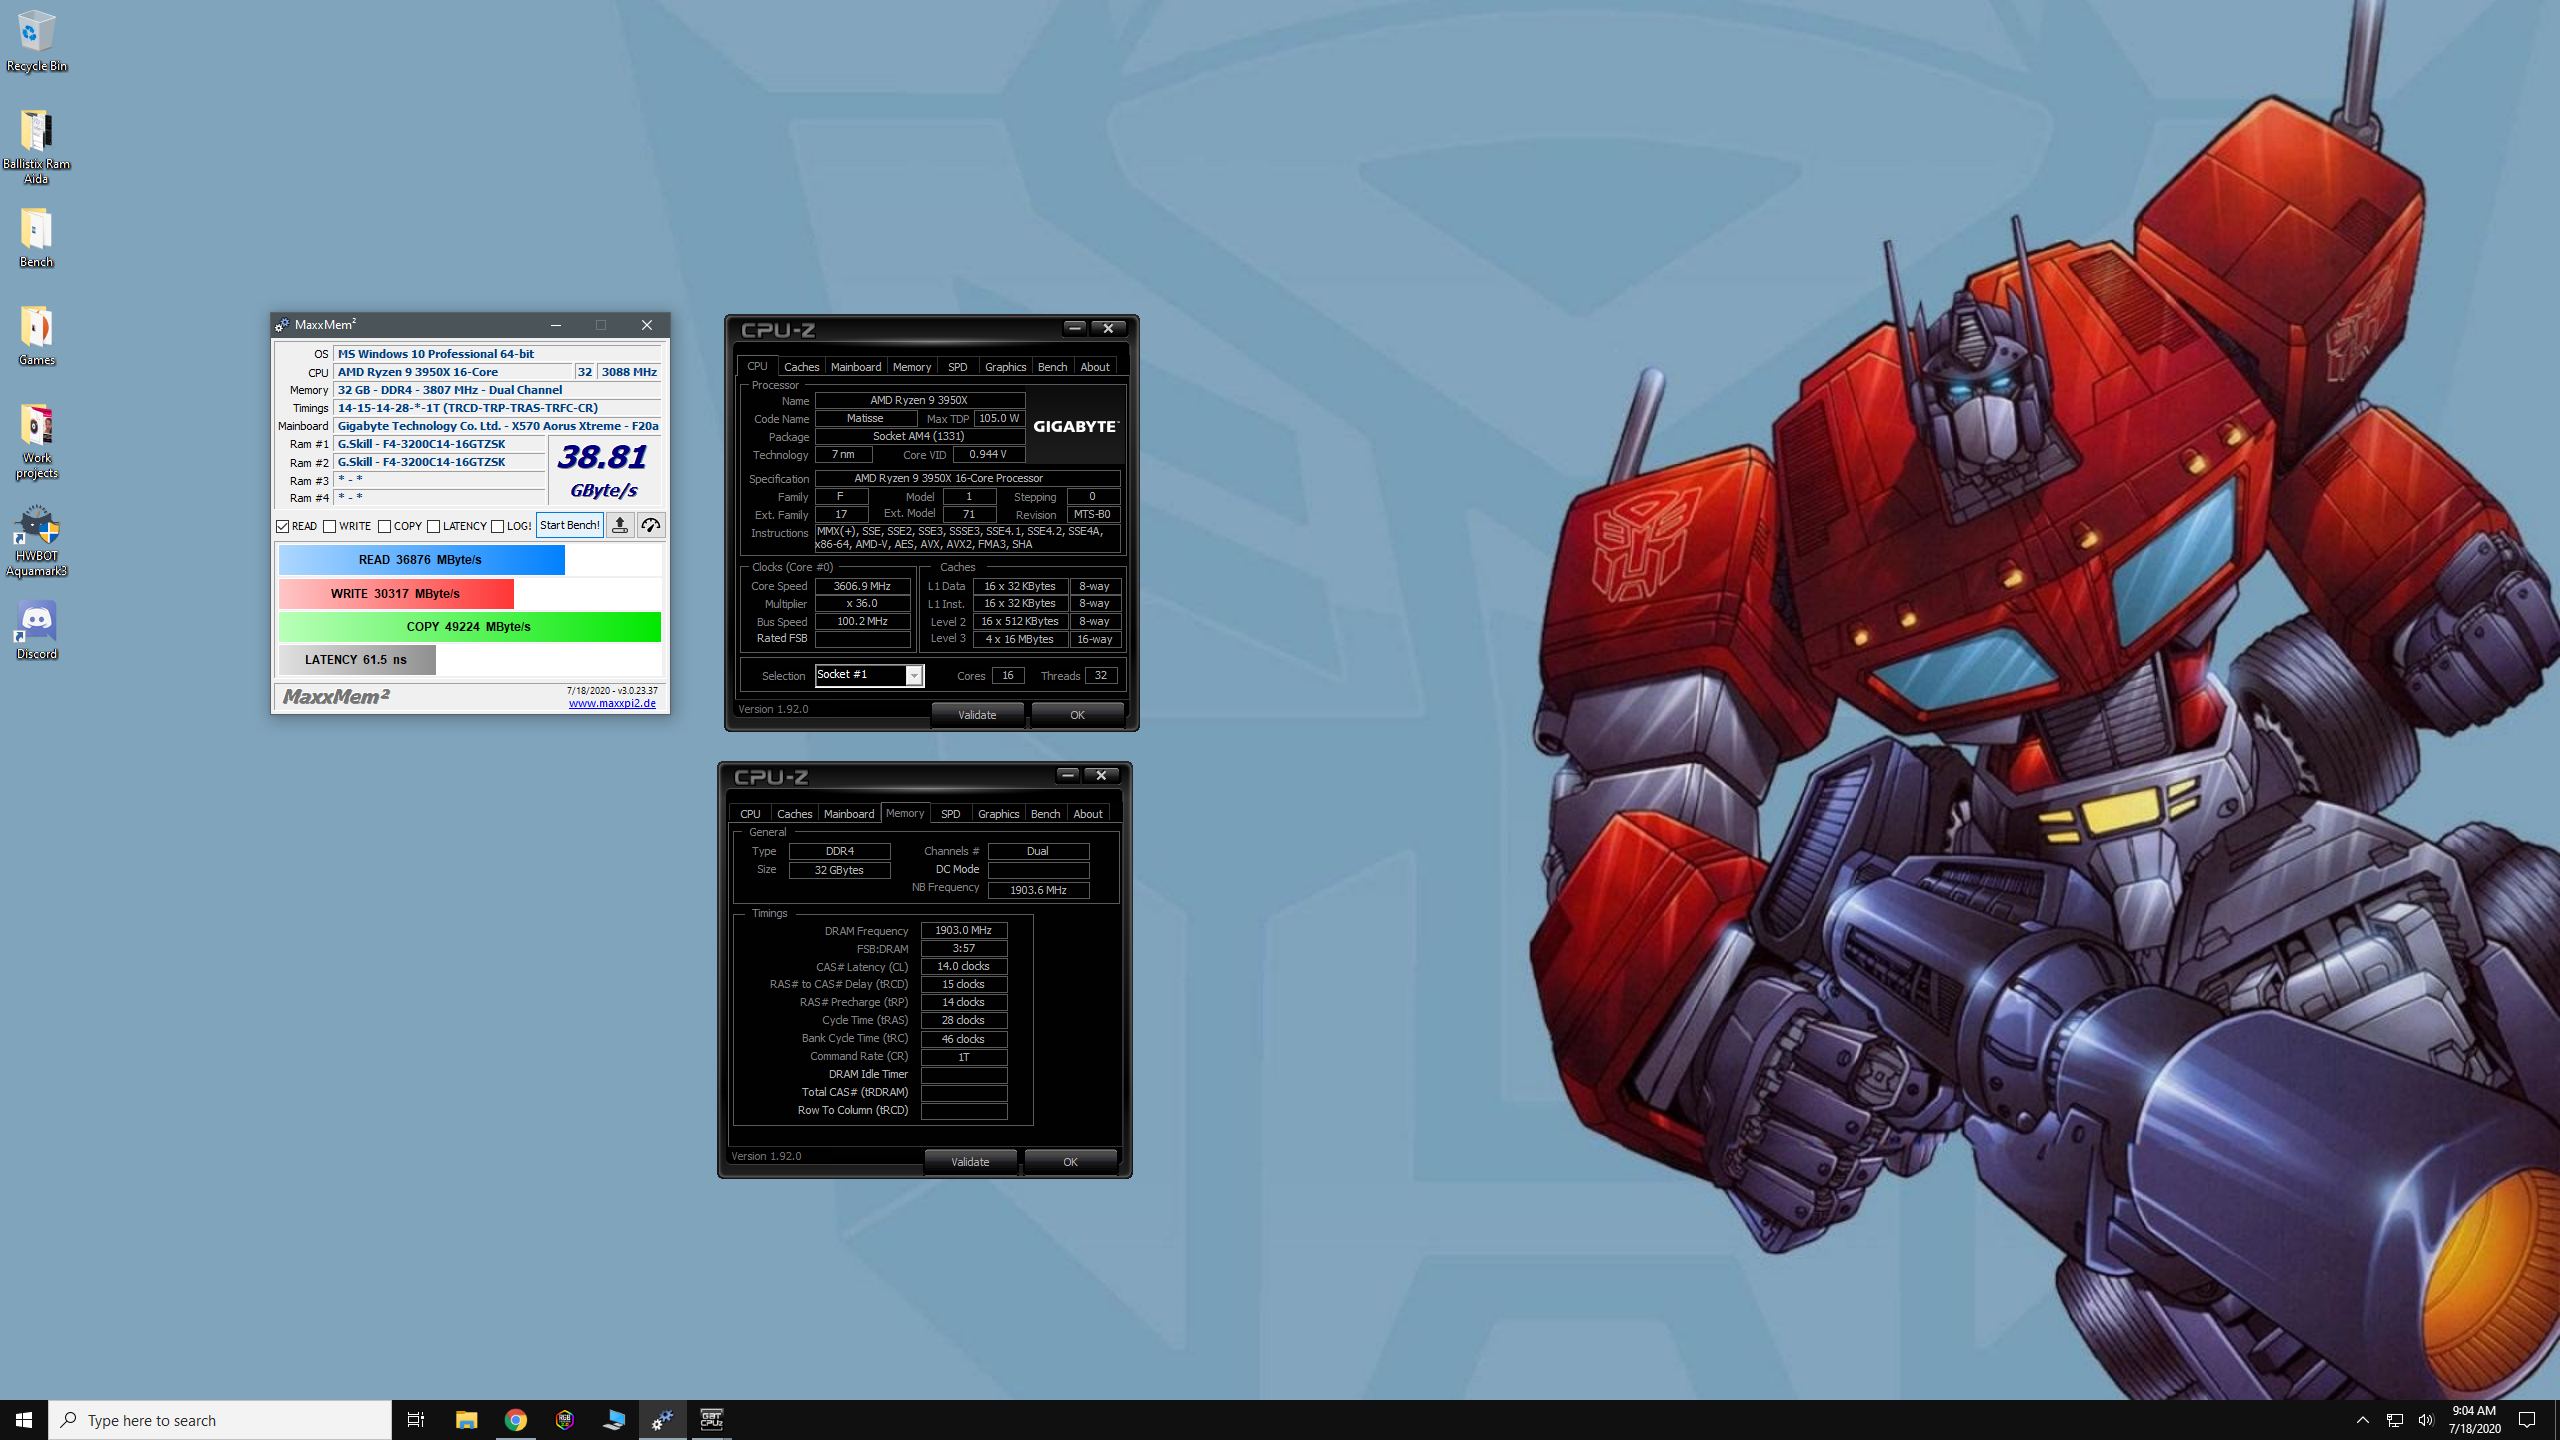Open Google Chrome from taskbar
This screenshot has width=2560, height=1440.
coord(515,1420)
